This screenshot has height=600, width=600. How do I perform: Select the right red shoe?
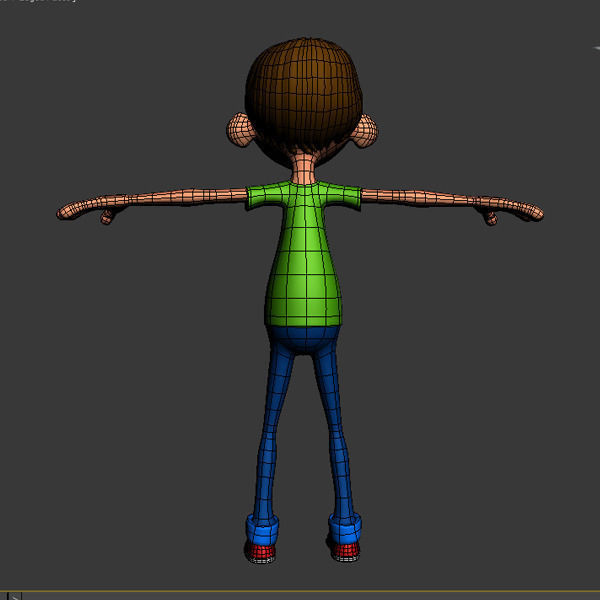(345, 551)
